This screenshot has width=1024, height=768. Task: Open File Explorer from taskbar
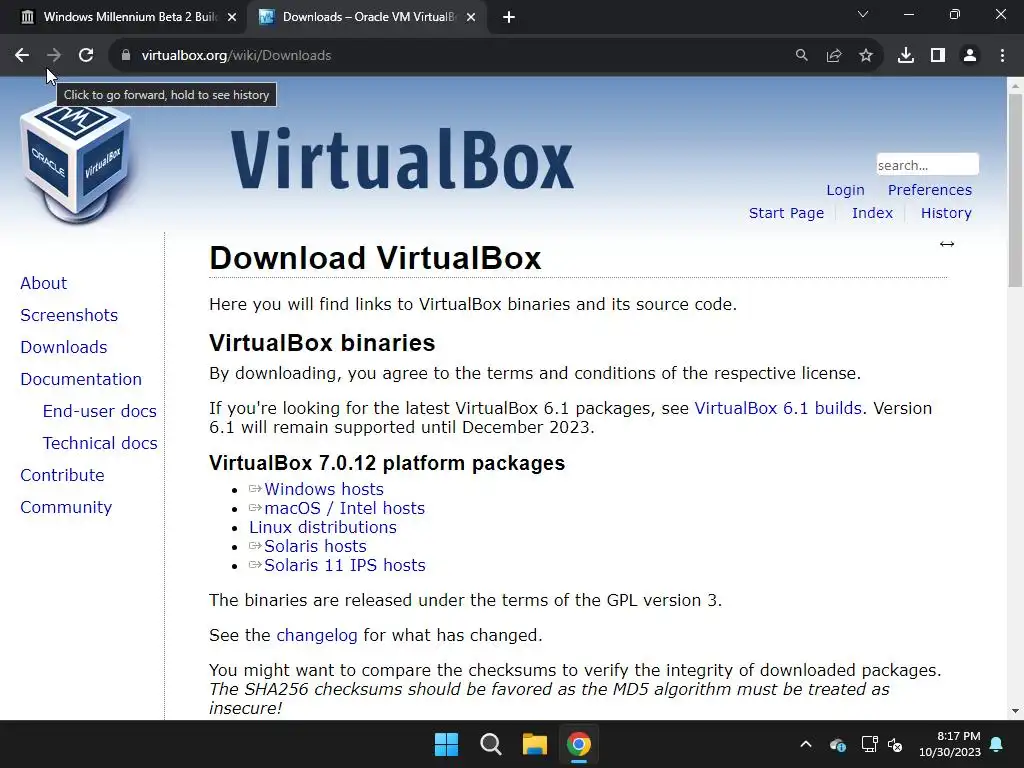tap(534, 744)
